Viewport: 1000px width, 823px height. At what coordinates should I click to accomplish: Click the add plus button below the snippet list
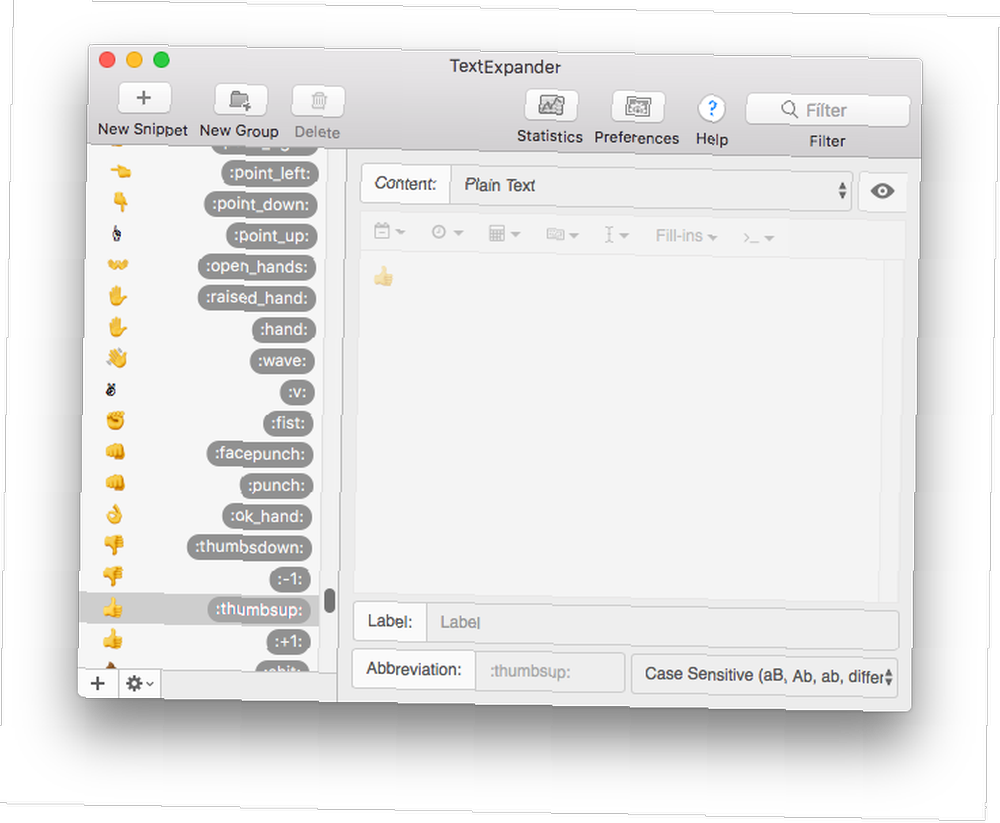[x=98, y=683]
